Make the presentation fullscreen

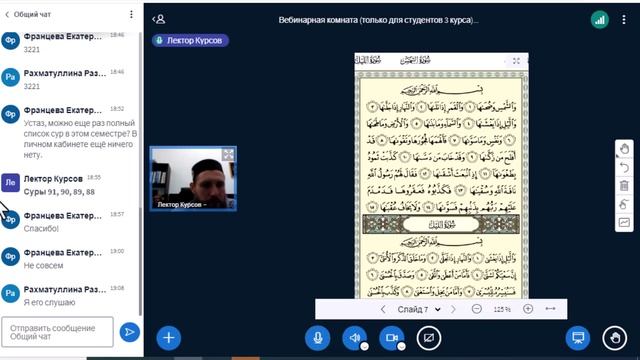point(516,61)
